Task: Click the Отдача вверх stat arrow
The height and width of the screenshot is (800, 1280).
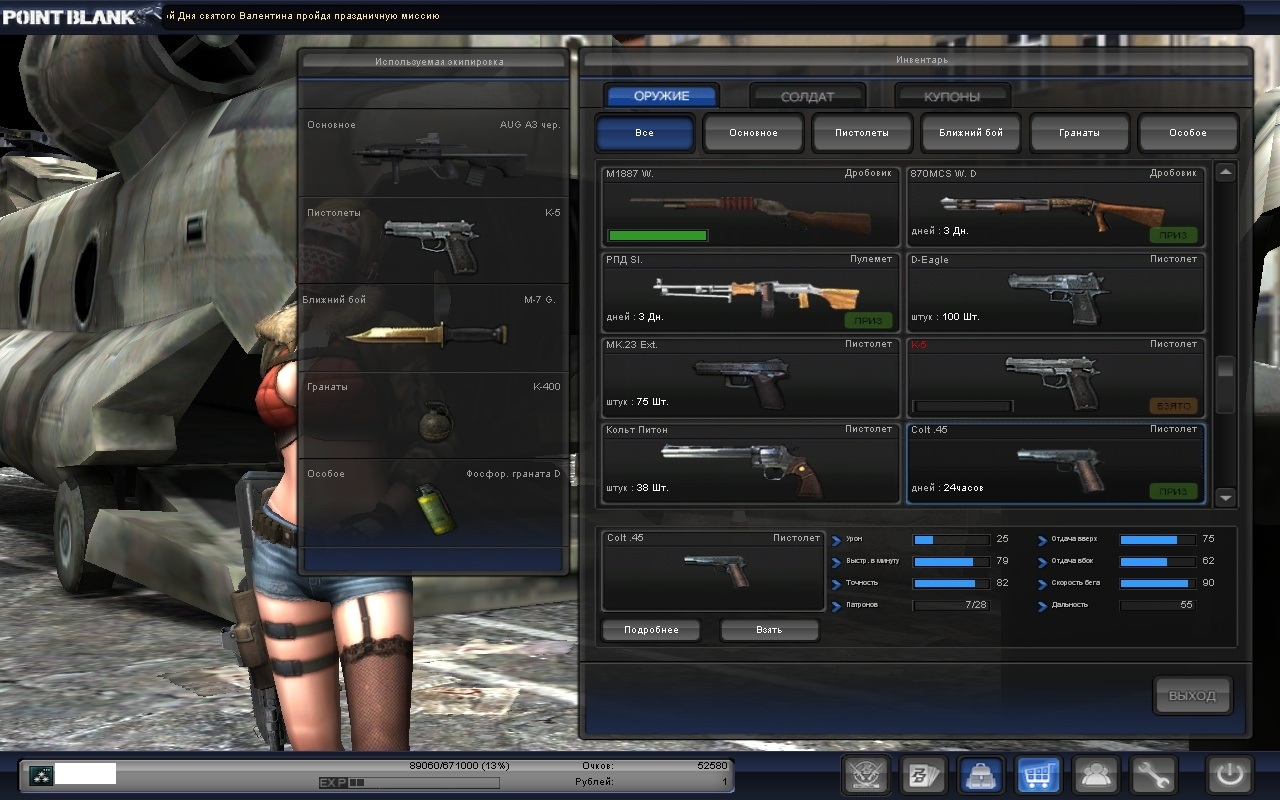Action: 1043,540
